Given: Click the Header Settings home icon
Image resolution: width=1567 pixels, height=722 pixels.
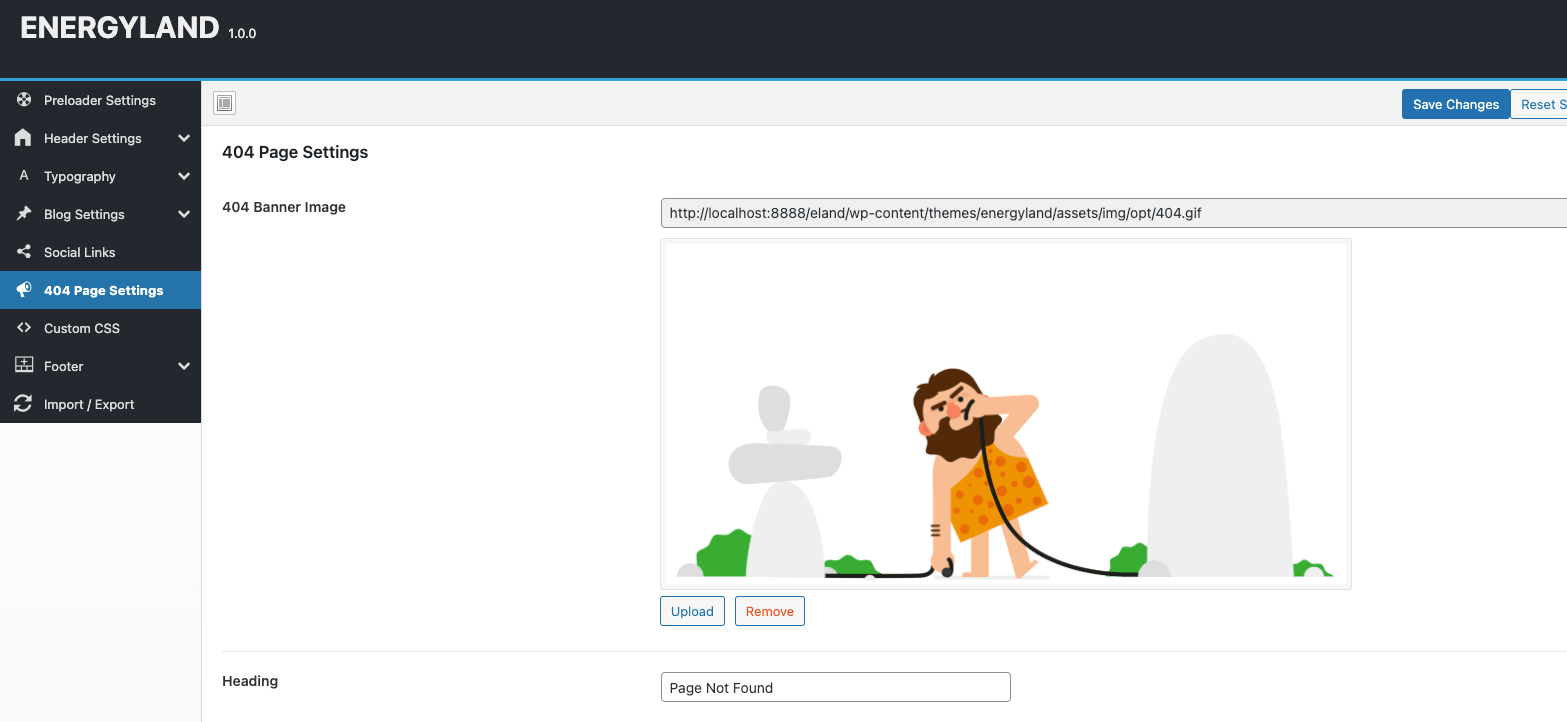Looking at the screenshot, I should [x=24, y=138].
